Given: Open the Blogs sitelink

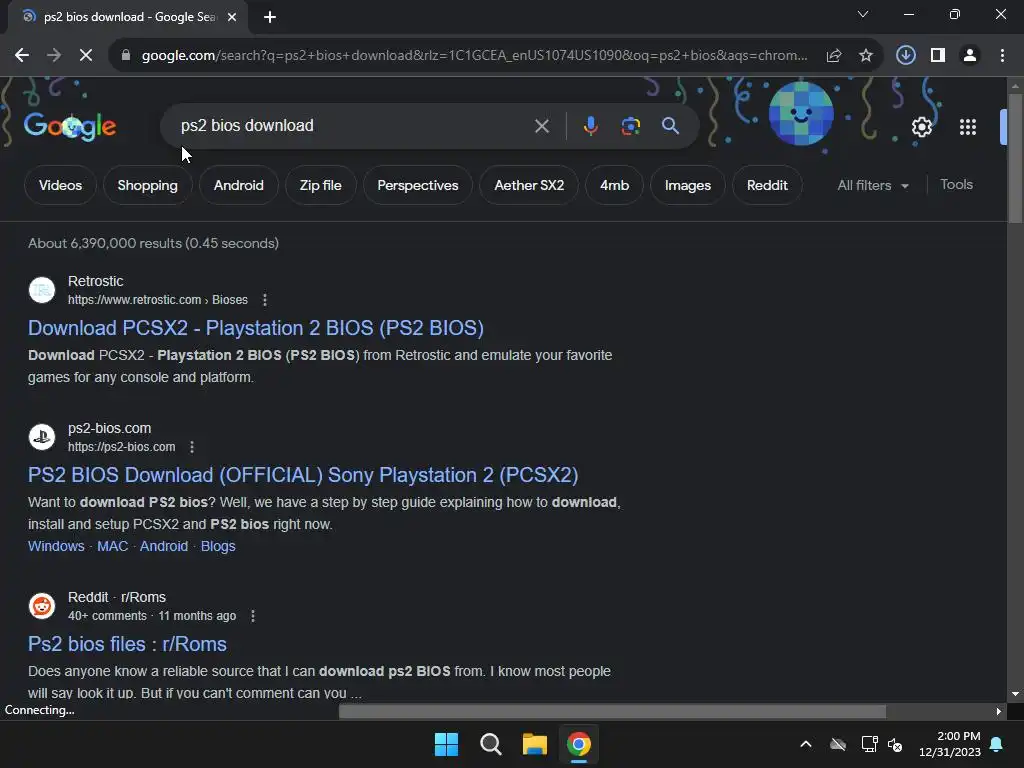Looking at the screenshot, I should click(x=218, y=546).
